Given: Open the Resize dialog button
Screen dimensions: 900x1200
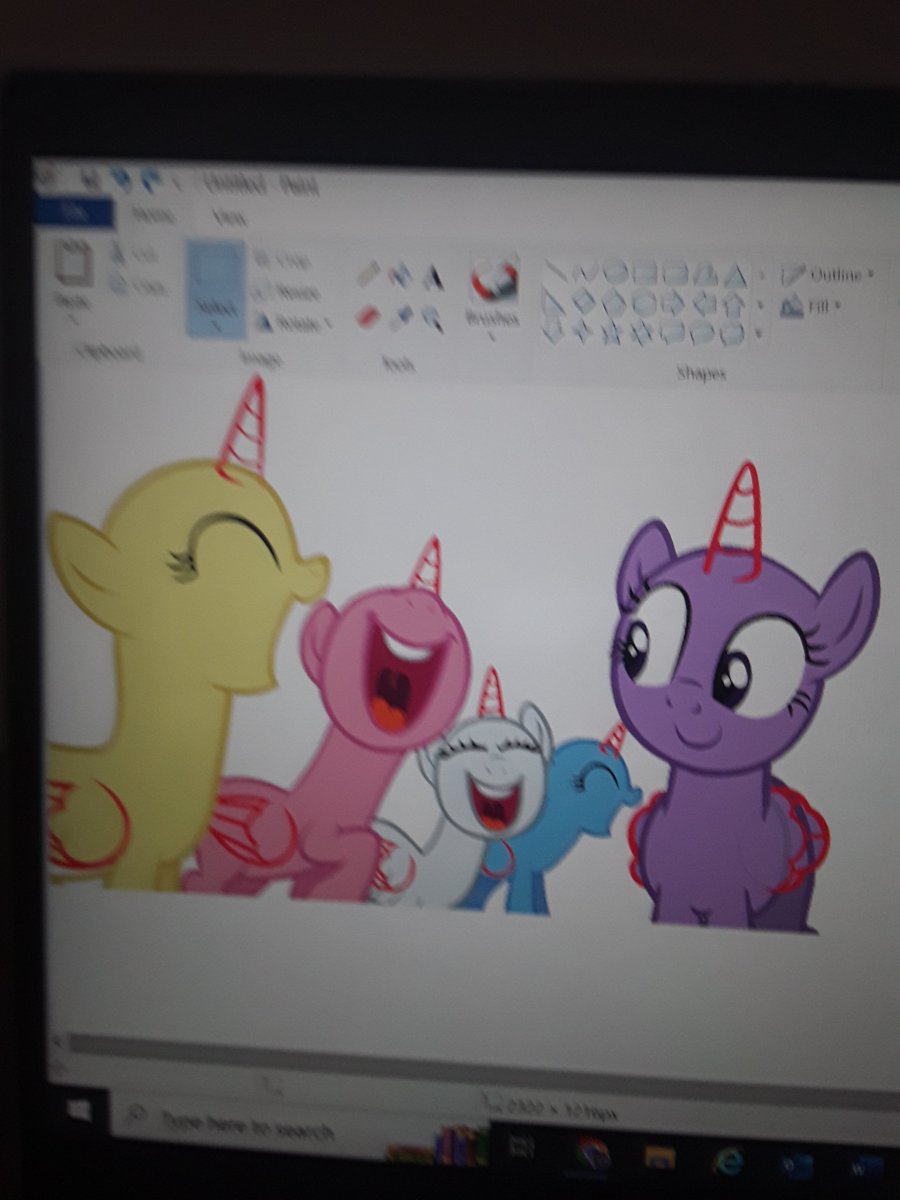Looking at the screenshot, I should [287, 292].
